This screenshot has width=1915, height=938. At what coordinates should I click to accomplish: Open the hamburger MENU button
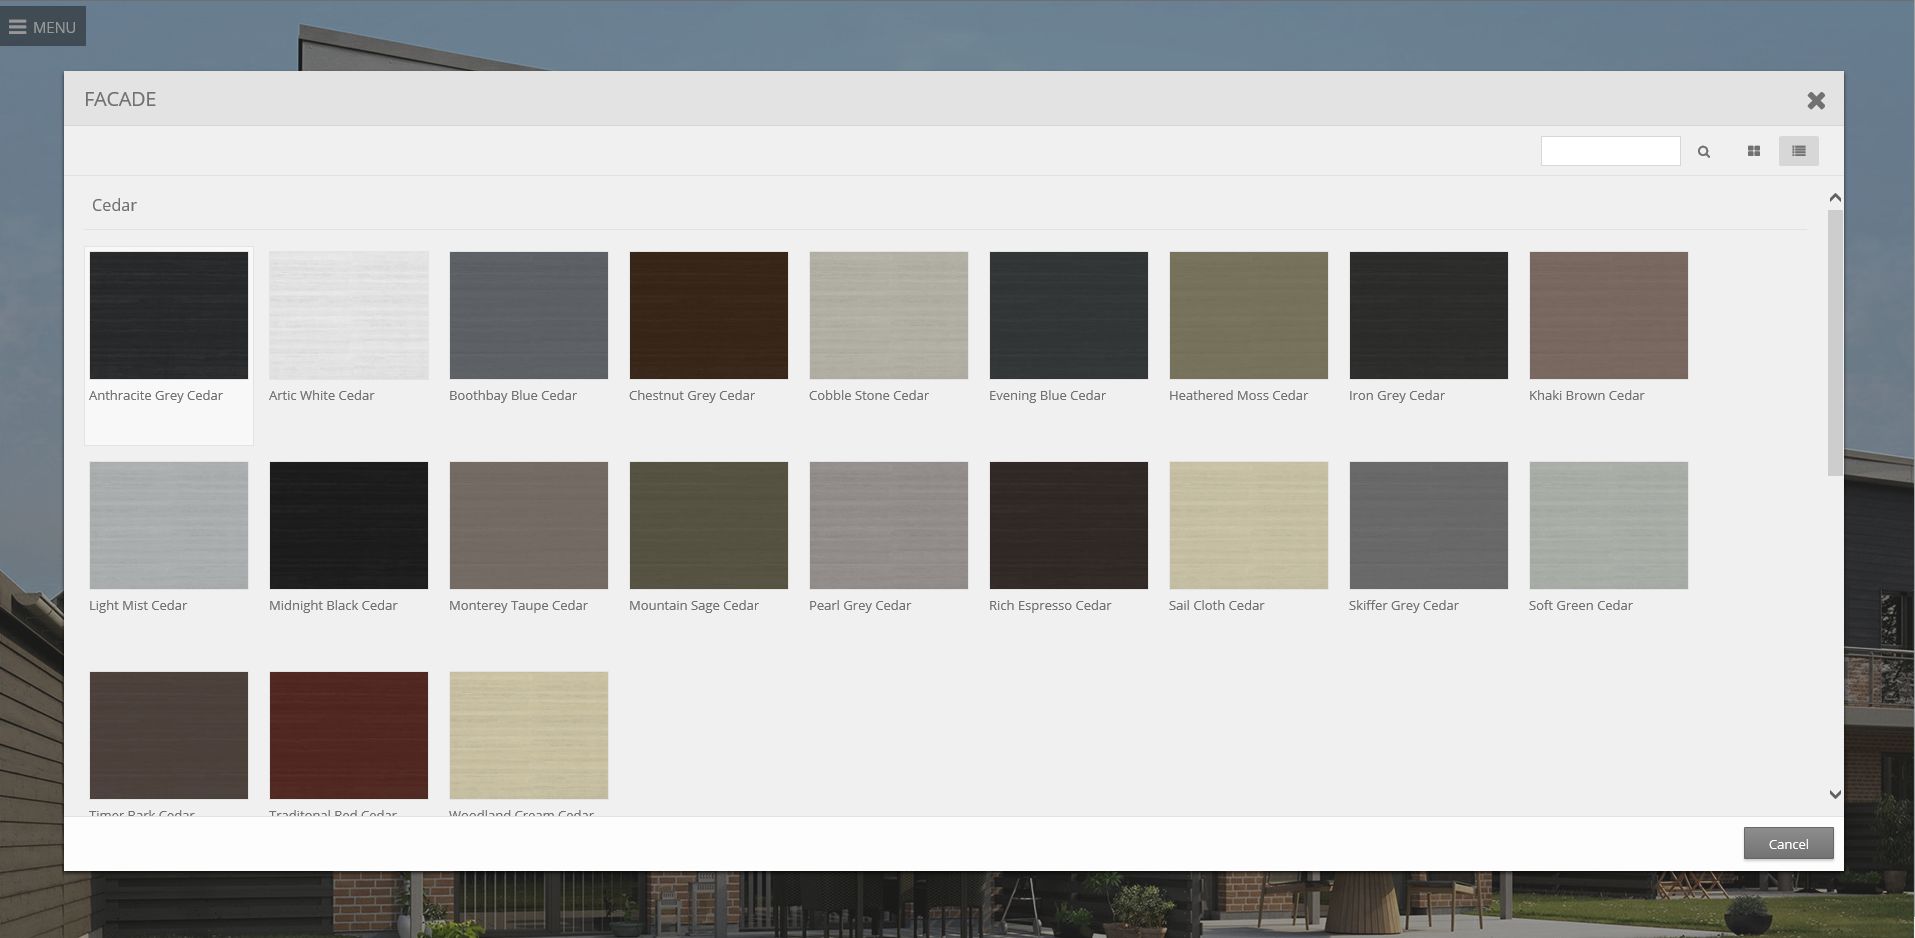[42, 27]
